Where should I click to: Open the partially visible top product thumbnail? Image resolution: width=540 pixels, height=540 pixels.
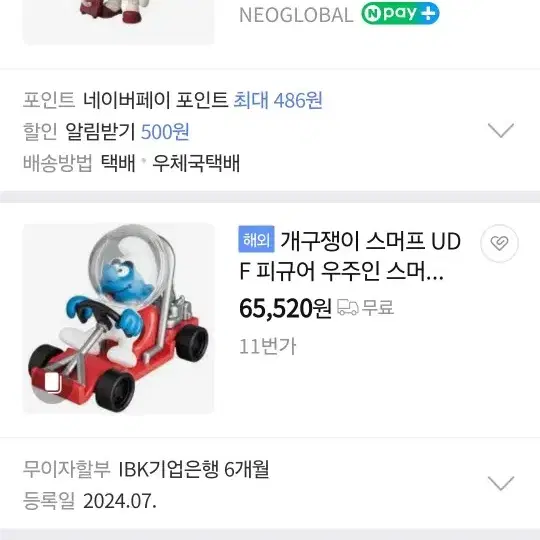tap(118, 22)
